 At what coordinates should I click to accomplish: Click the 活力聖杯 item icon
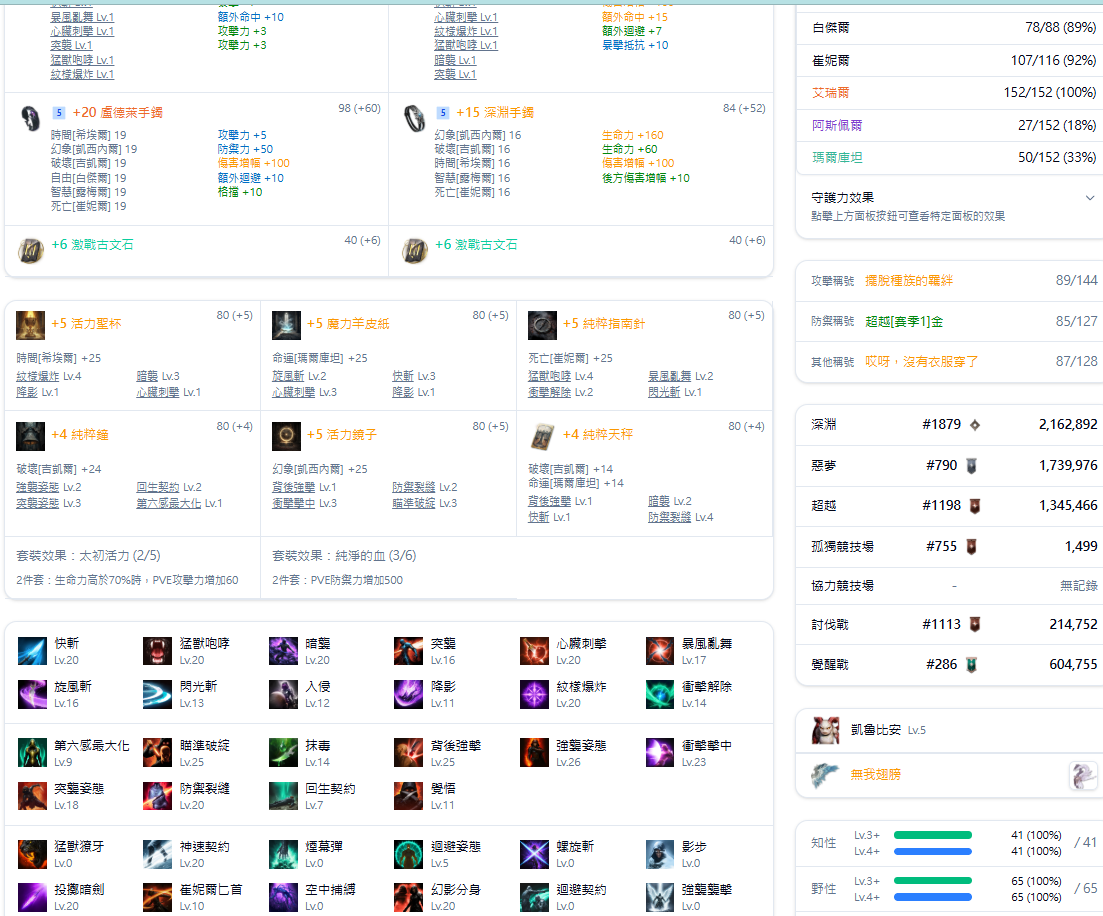pos(30,325)
